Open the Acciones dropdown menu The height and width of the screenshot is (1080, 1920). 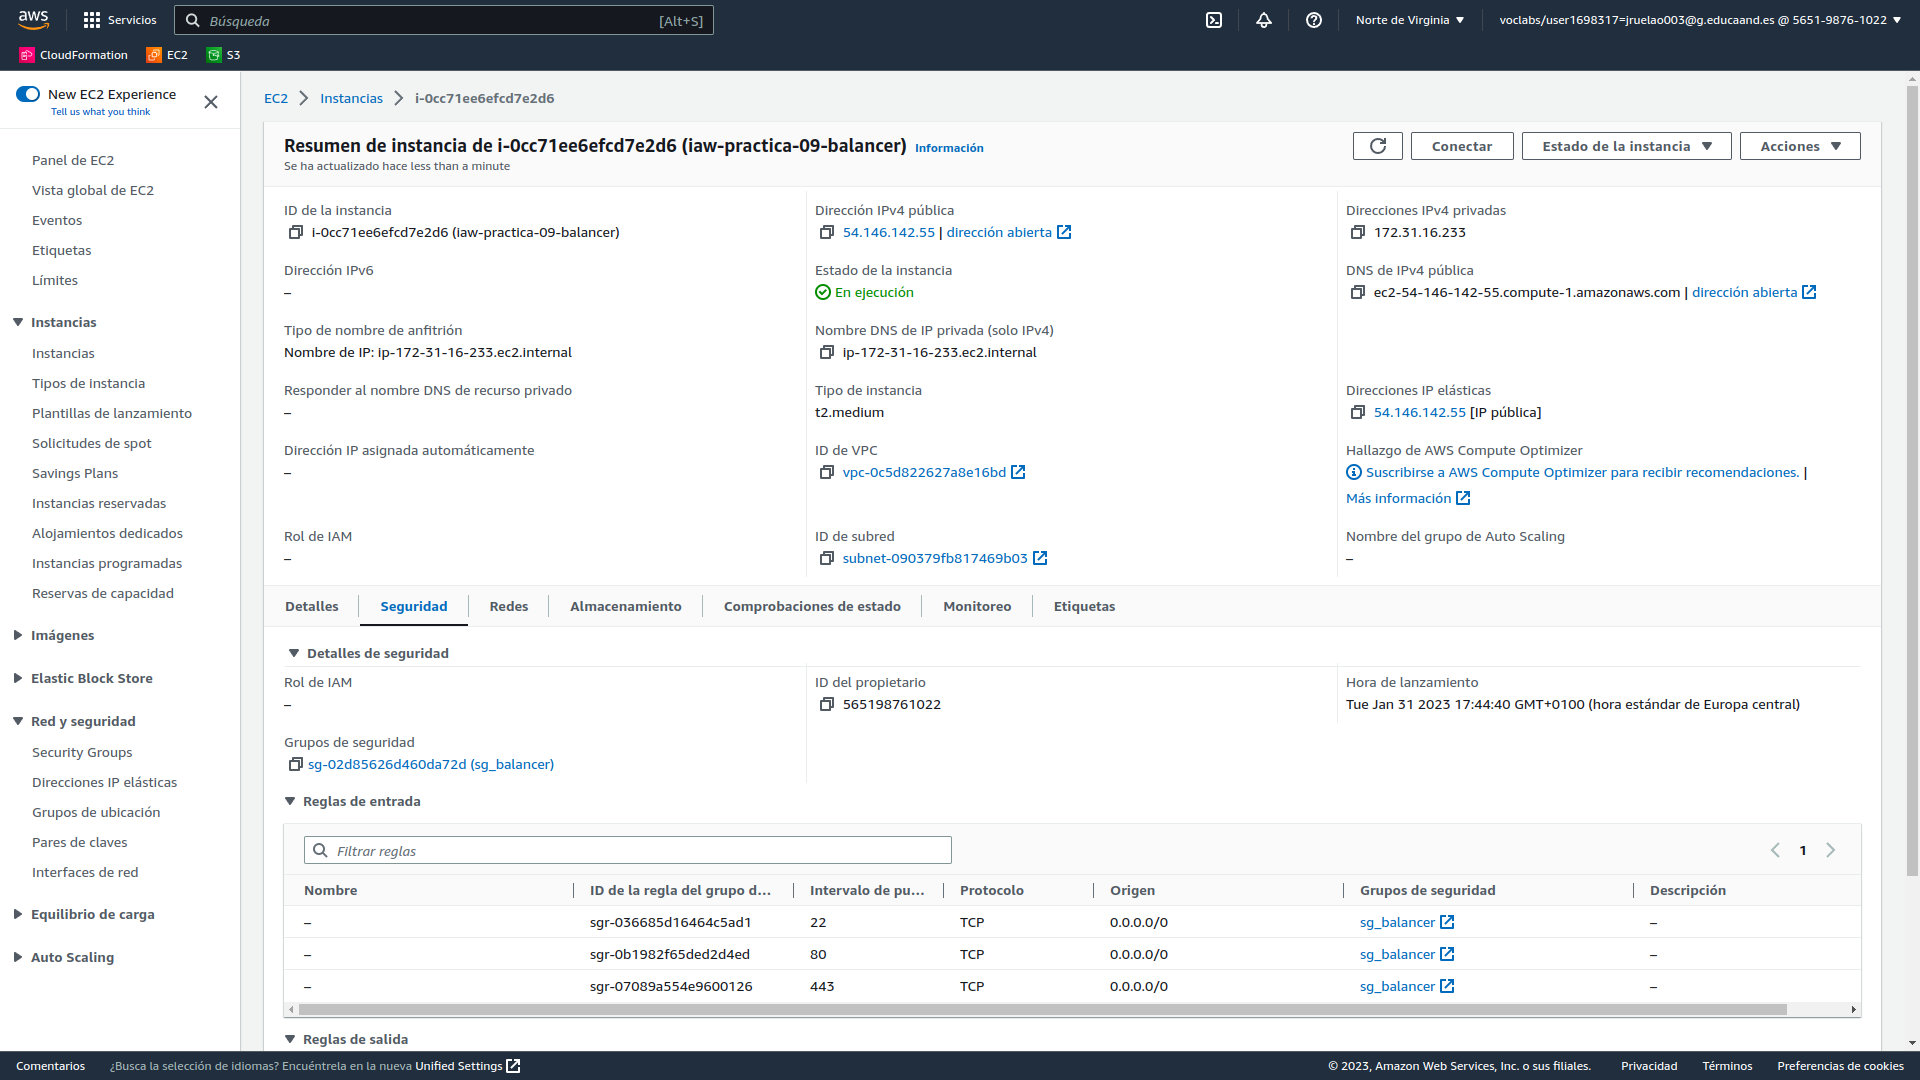(1799, 146)
